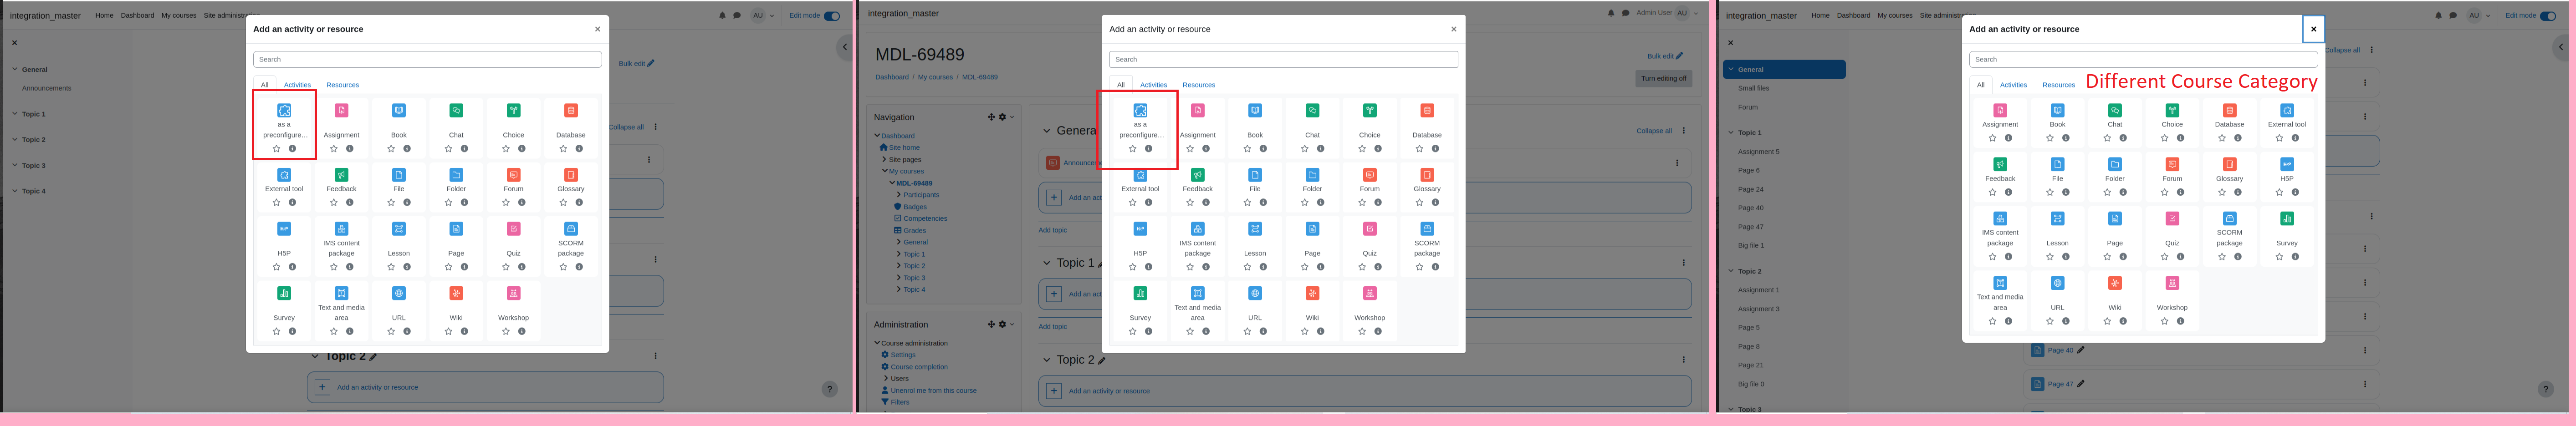Choose the Survey icon in the right dialog
The width and height of the screenshot is (2576, 426).
(2287, 218)
